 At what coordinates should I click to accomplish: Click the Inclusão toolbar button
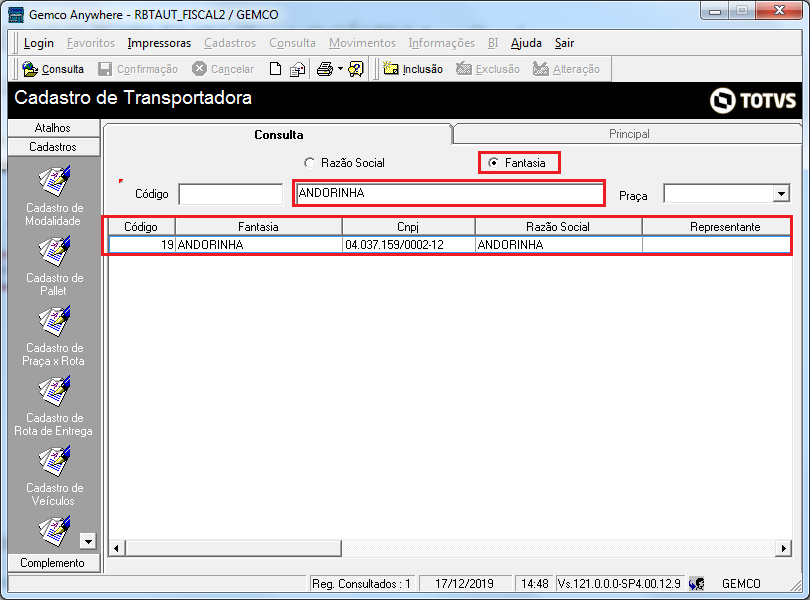click(x=413, y=69)
